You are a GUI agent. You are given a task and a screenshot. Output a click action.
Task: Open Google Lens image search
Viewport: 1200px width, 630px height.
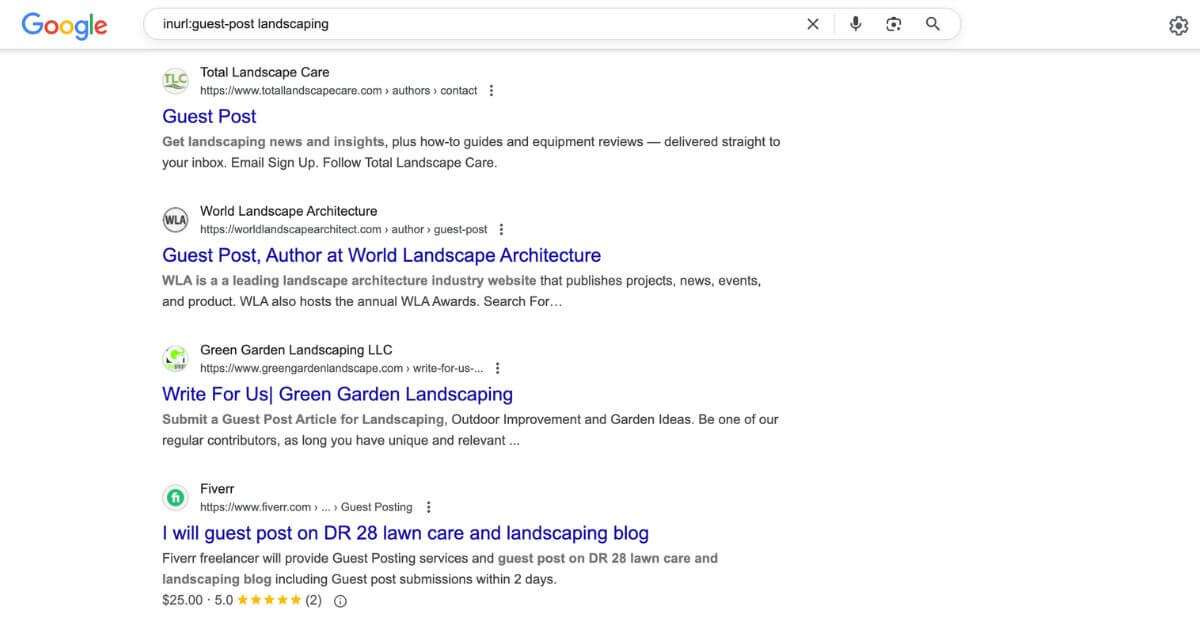[x=893, y=24]
